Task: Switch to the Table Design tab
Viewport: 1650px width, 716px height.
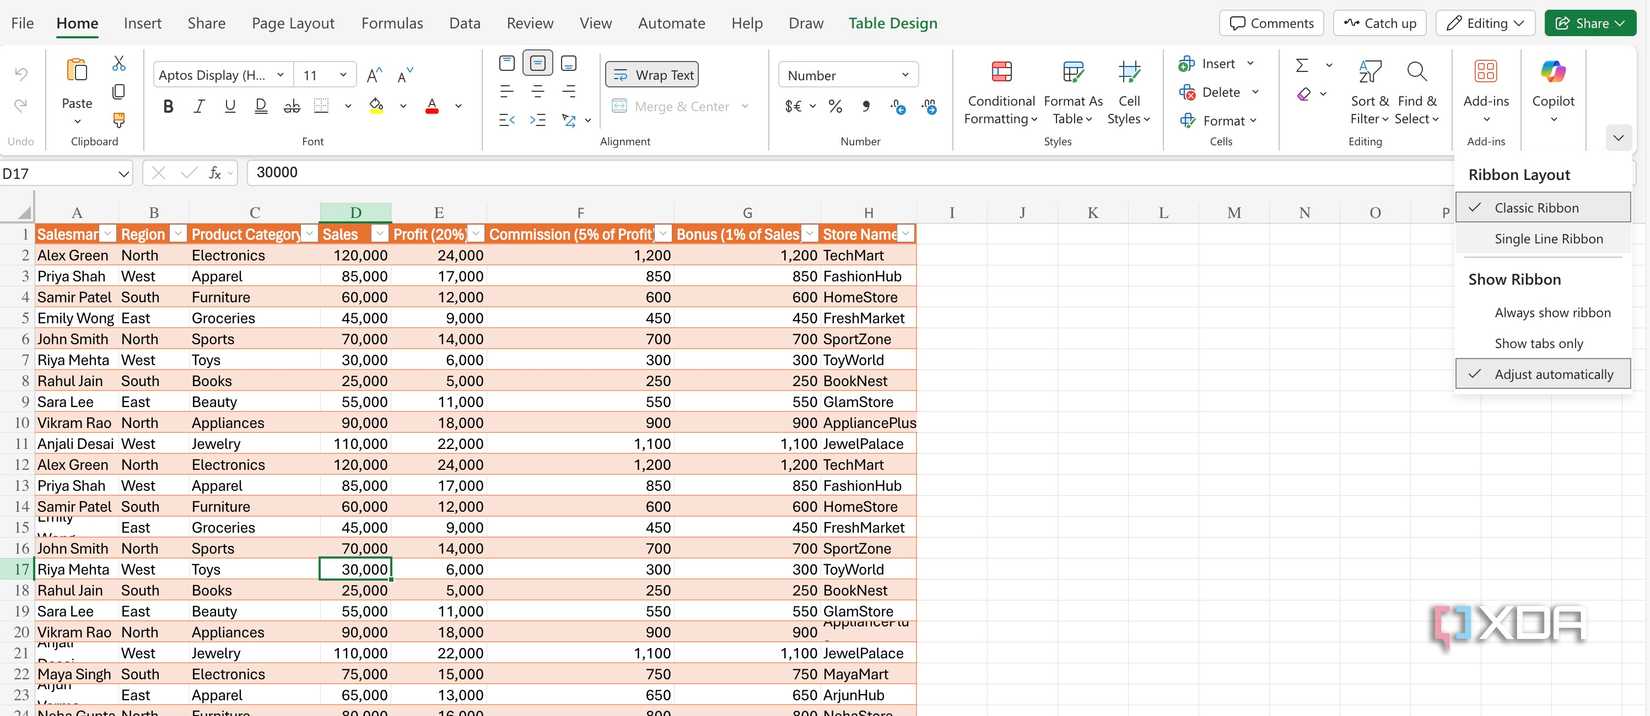Action: pyautogui.click(x=893, y=23)
